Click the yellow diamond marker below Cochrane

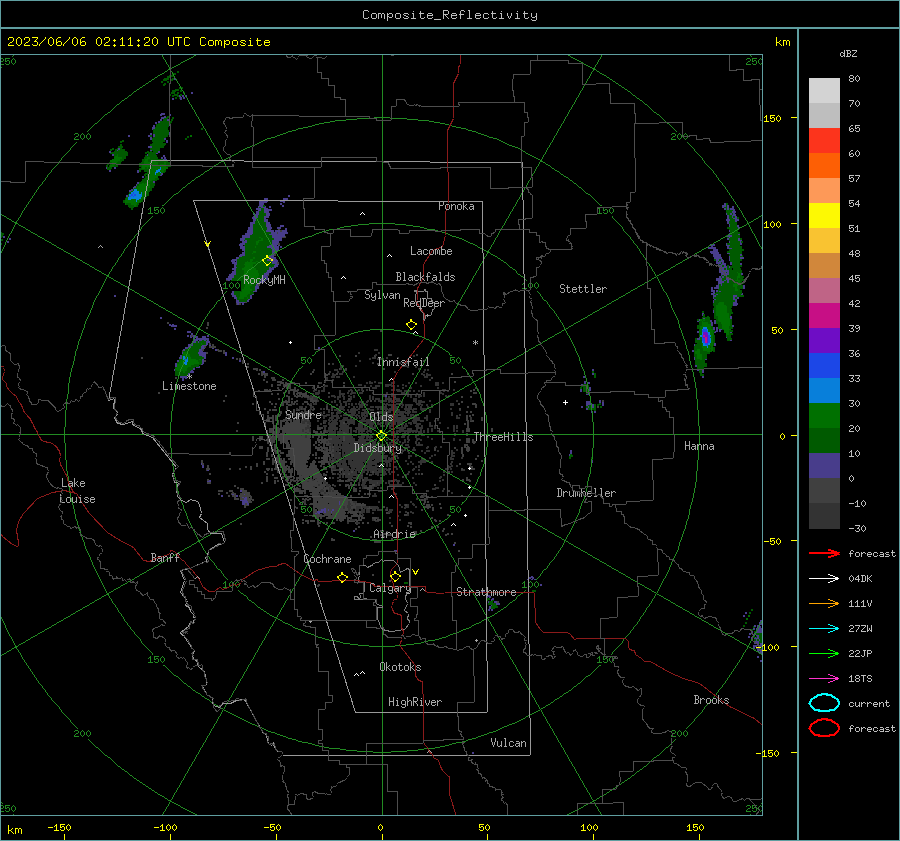(342, 577)
